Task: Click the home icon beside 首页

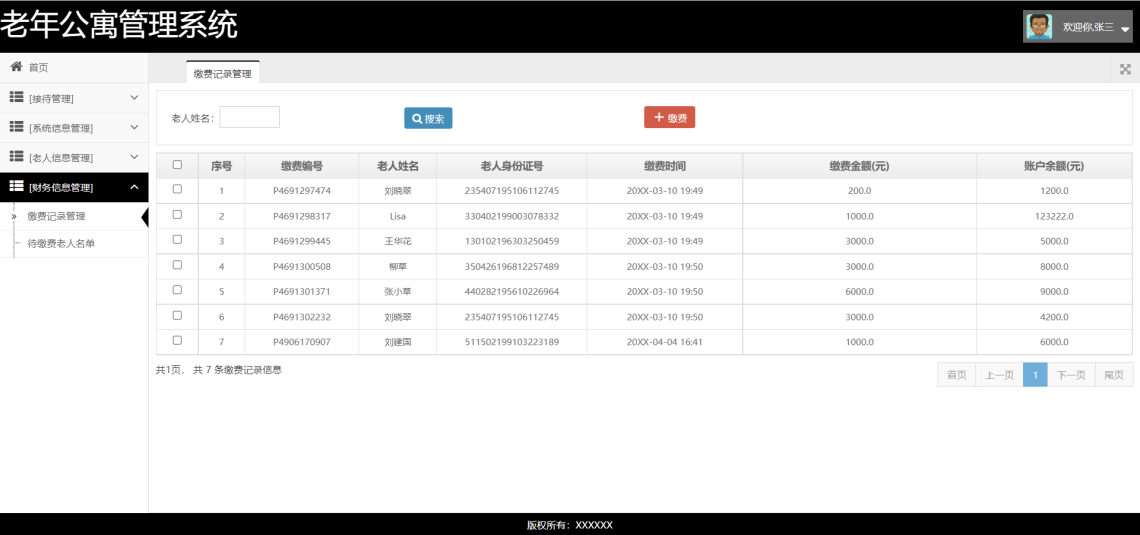Action: tap(16, 67)
